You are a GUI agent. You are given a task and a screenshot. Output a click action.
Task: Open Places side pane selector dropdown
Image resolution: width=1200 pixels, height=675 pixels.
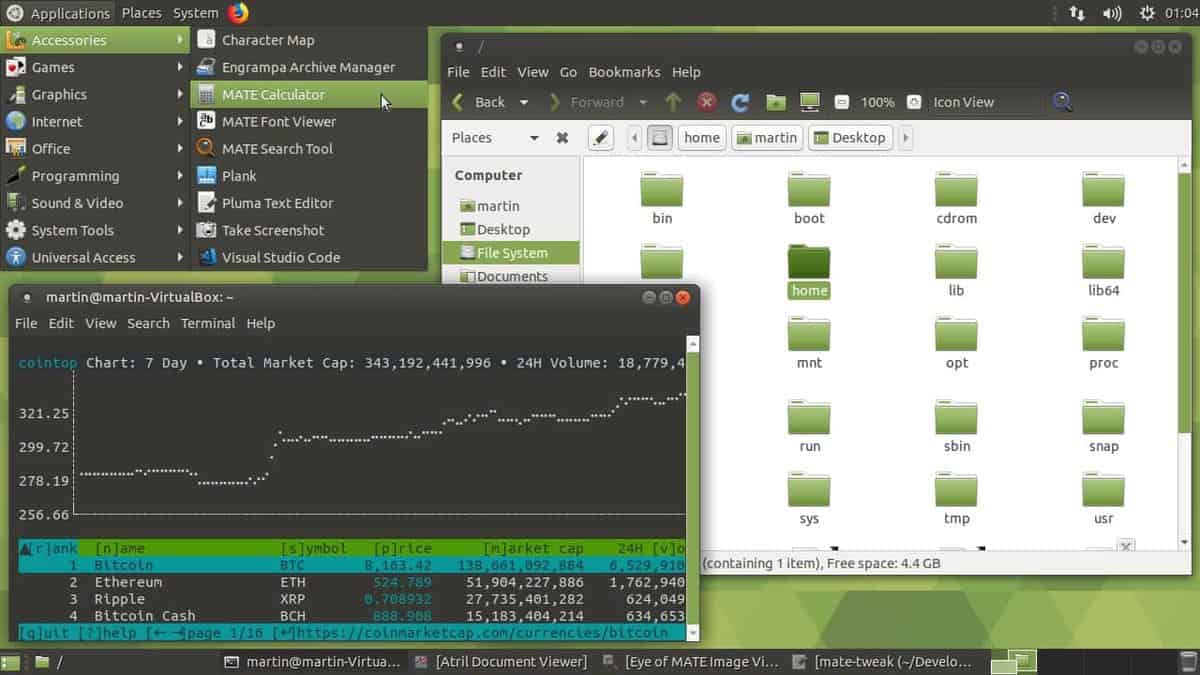tap(495, 138)
